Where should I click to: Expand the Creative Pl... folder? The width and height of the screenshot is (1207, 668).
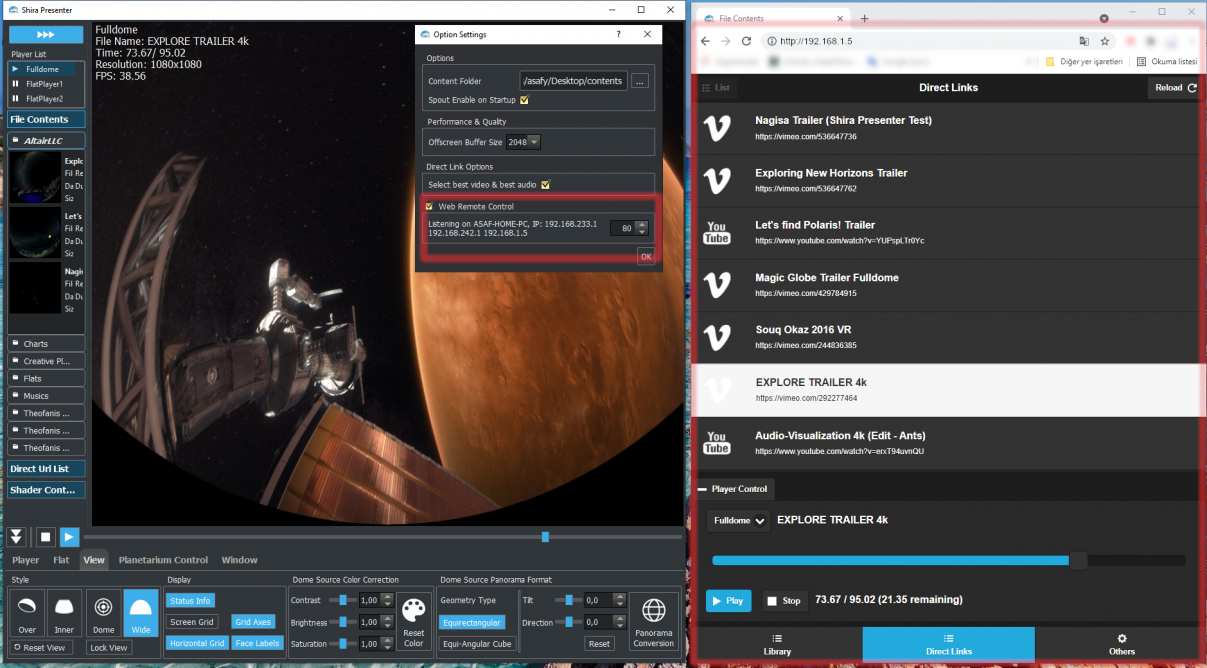46,361
